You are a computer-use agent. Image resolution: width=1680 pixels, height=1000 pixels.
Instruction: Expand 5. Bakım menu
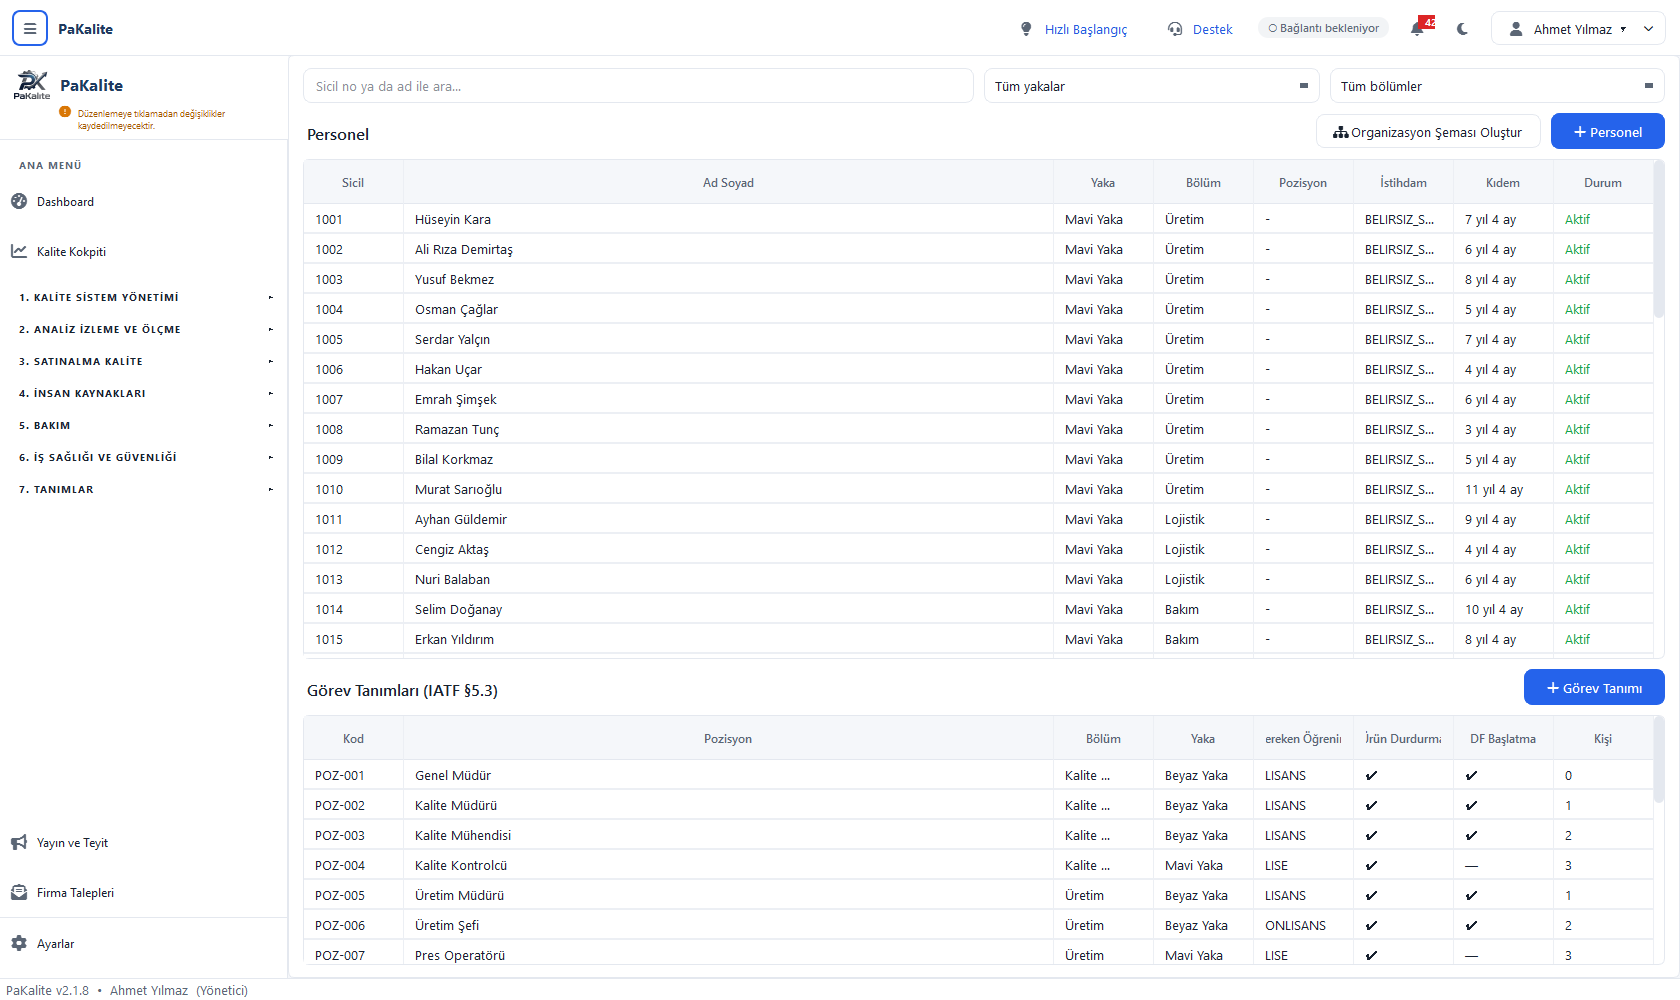click(145, 425)
